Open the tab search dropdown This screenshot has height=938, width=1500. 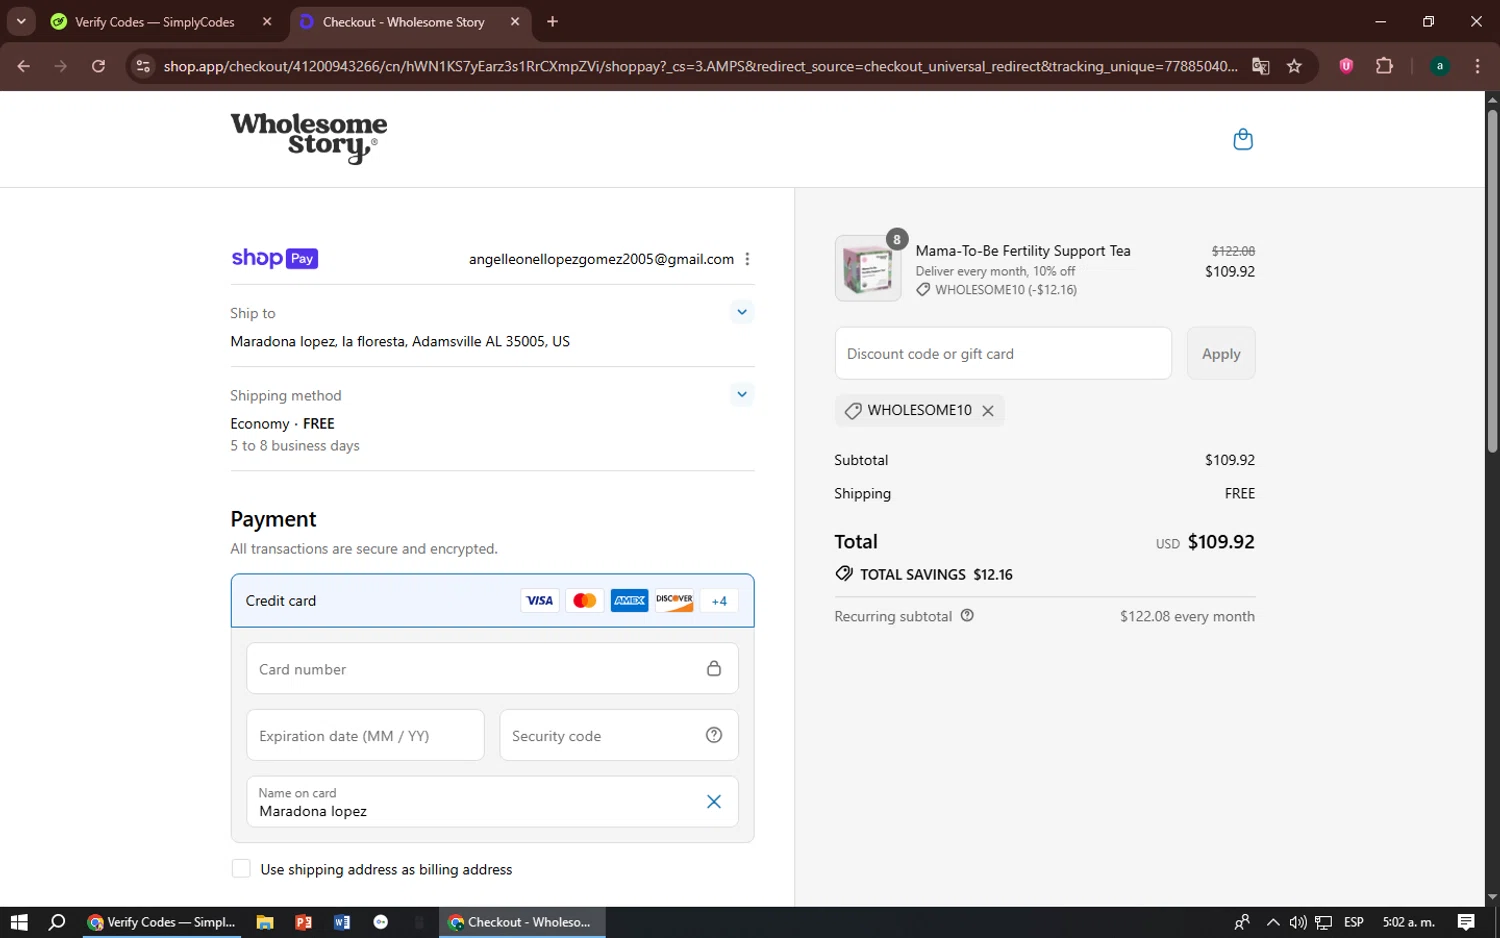click(21, 22)
